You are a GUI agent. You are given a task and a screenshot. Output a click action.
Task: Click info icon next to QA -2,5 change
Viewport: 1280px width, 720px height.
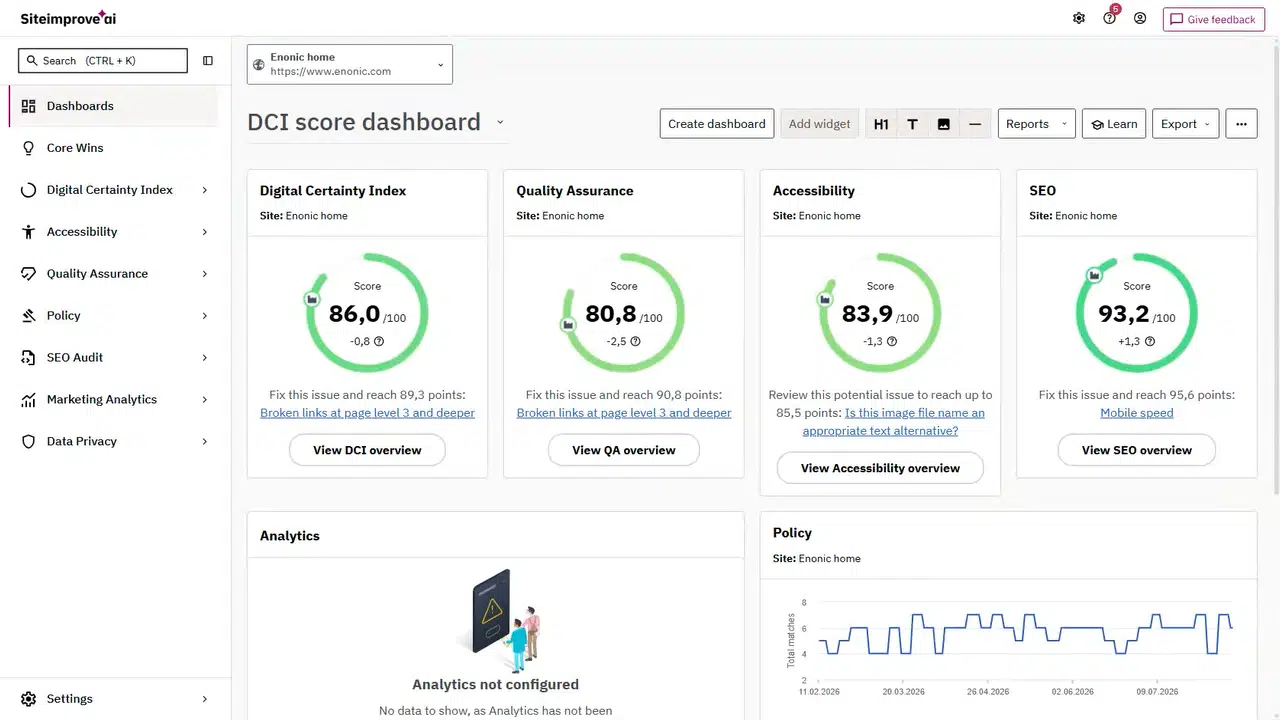click(635, 341)
